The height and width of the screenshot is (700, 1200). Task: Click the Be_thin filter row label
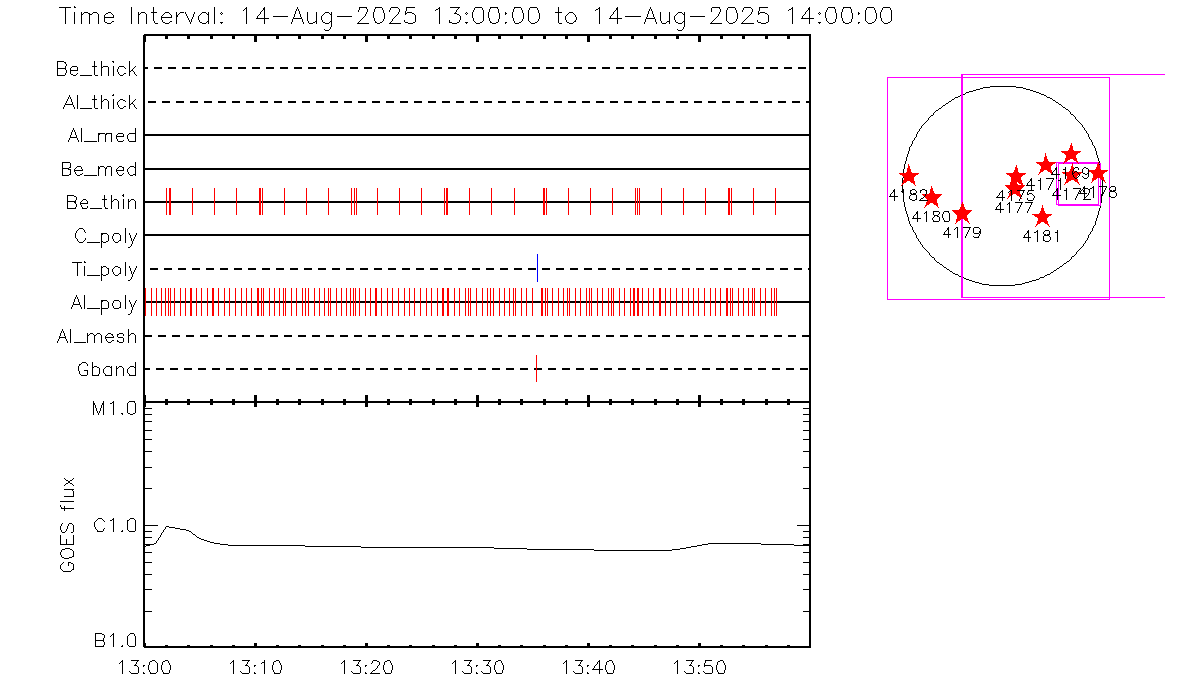pyautogui.click(x=101, y=203)
